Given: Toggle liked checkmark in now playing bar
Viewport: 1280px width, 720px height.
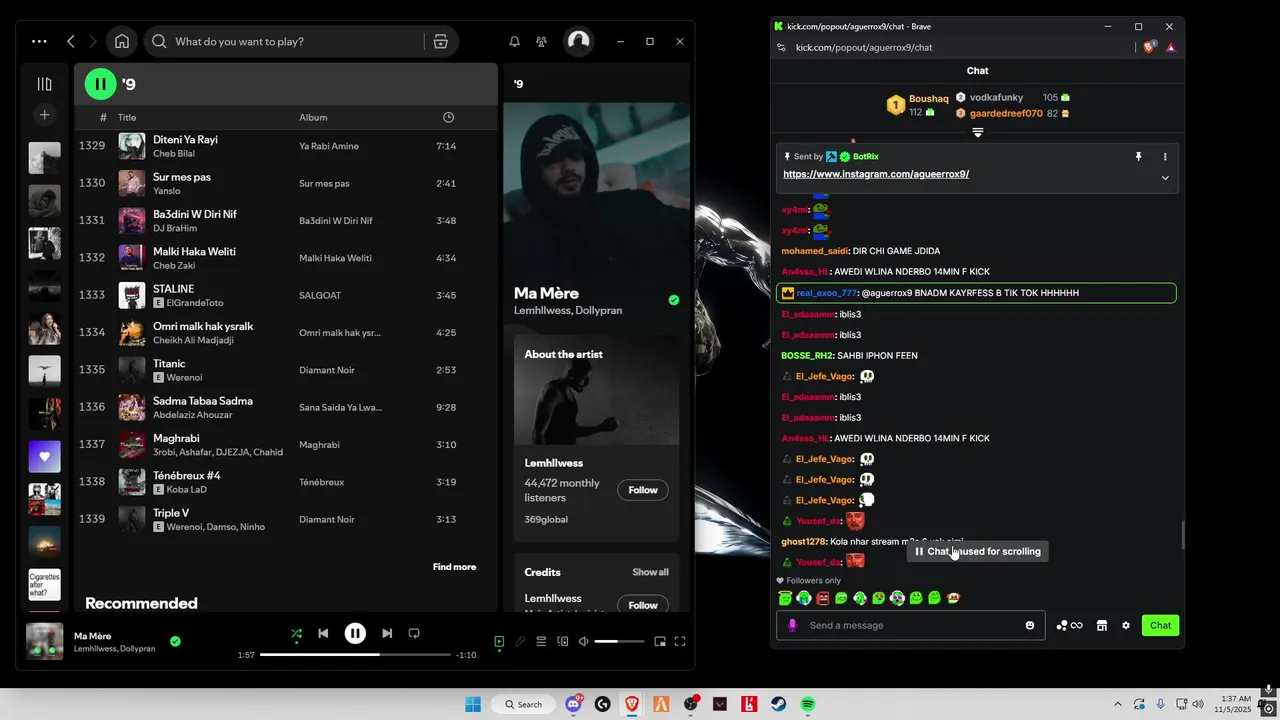Looking at the screenshot, I should (175, 641).
